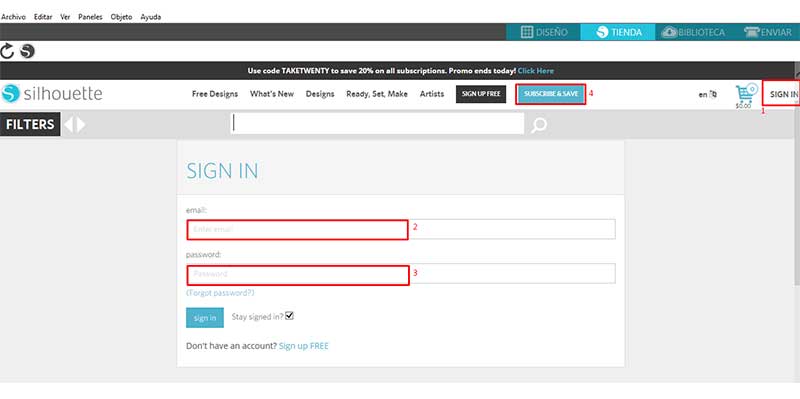Click SIGN IN in the header

(784, 94)
